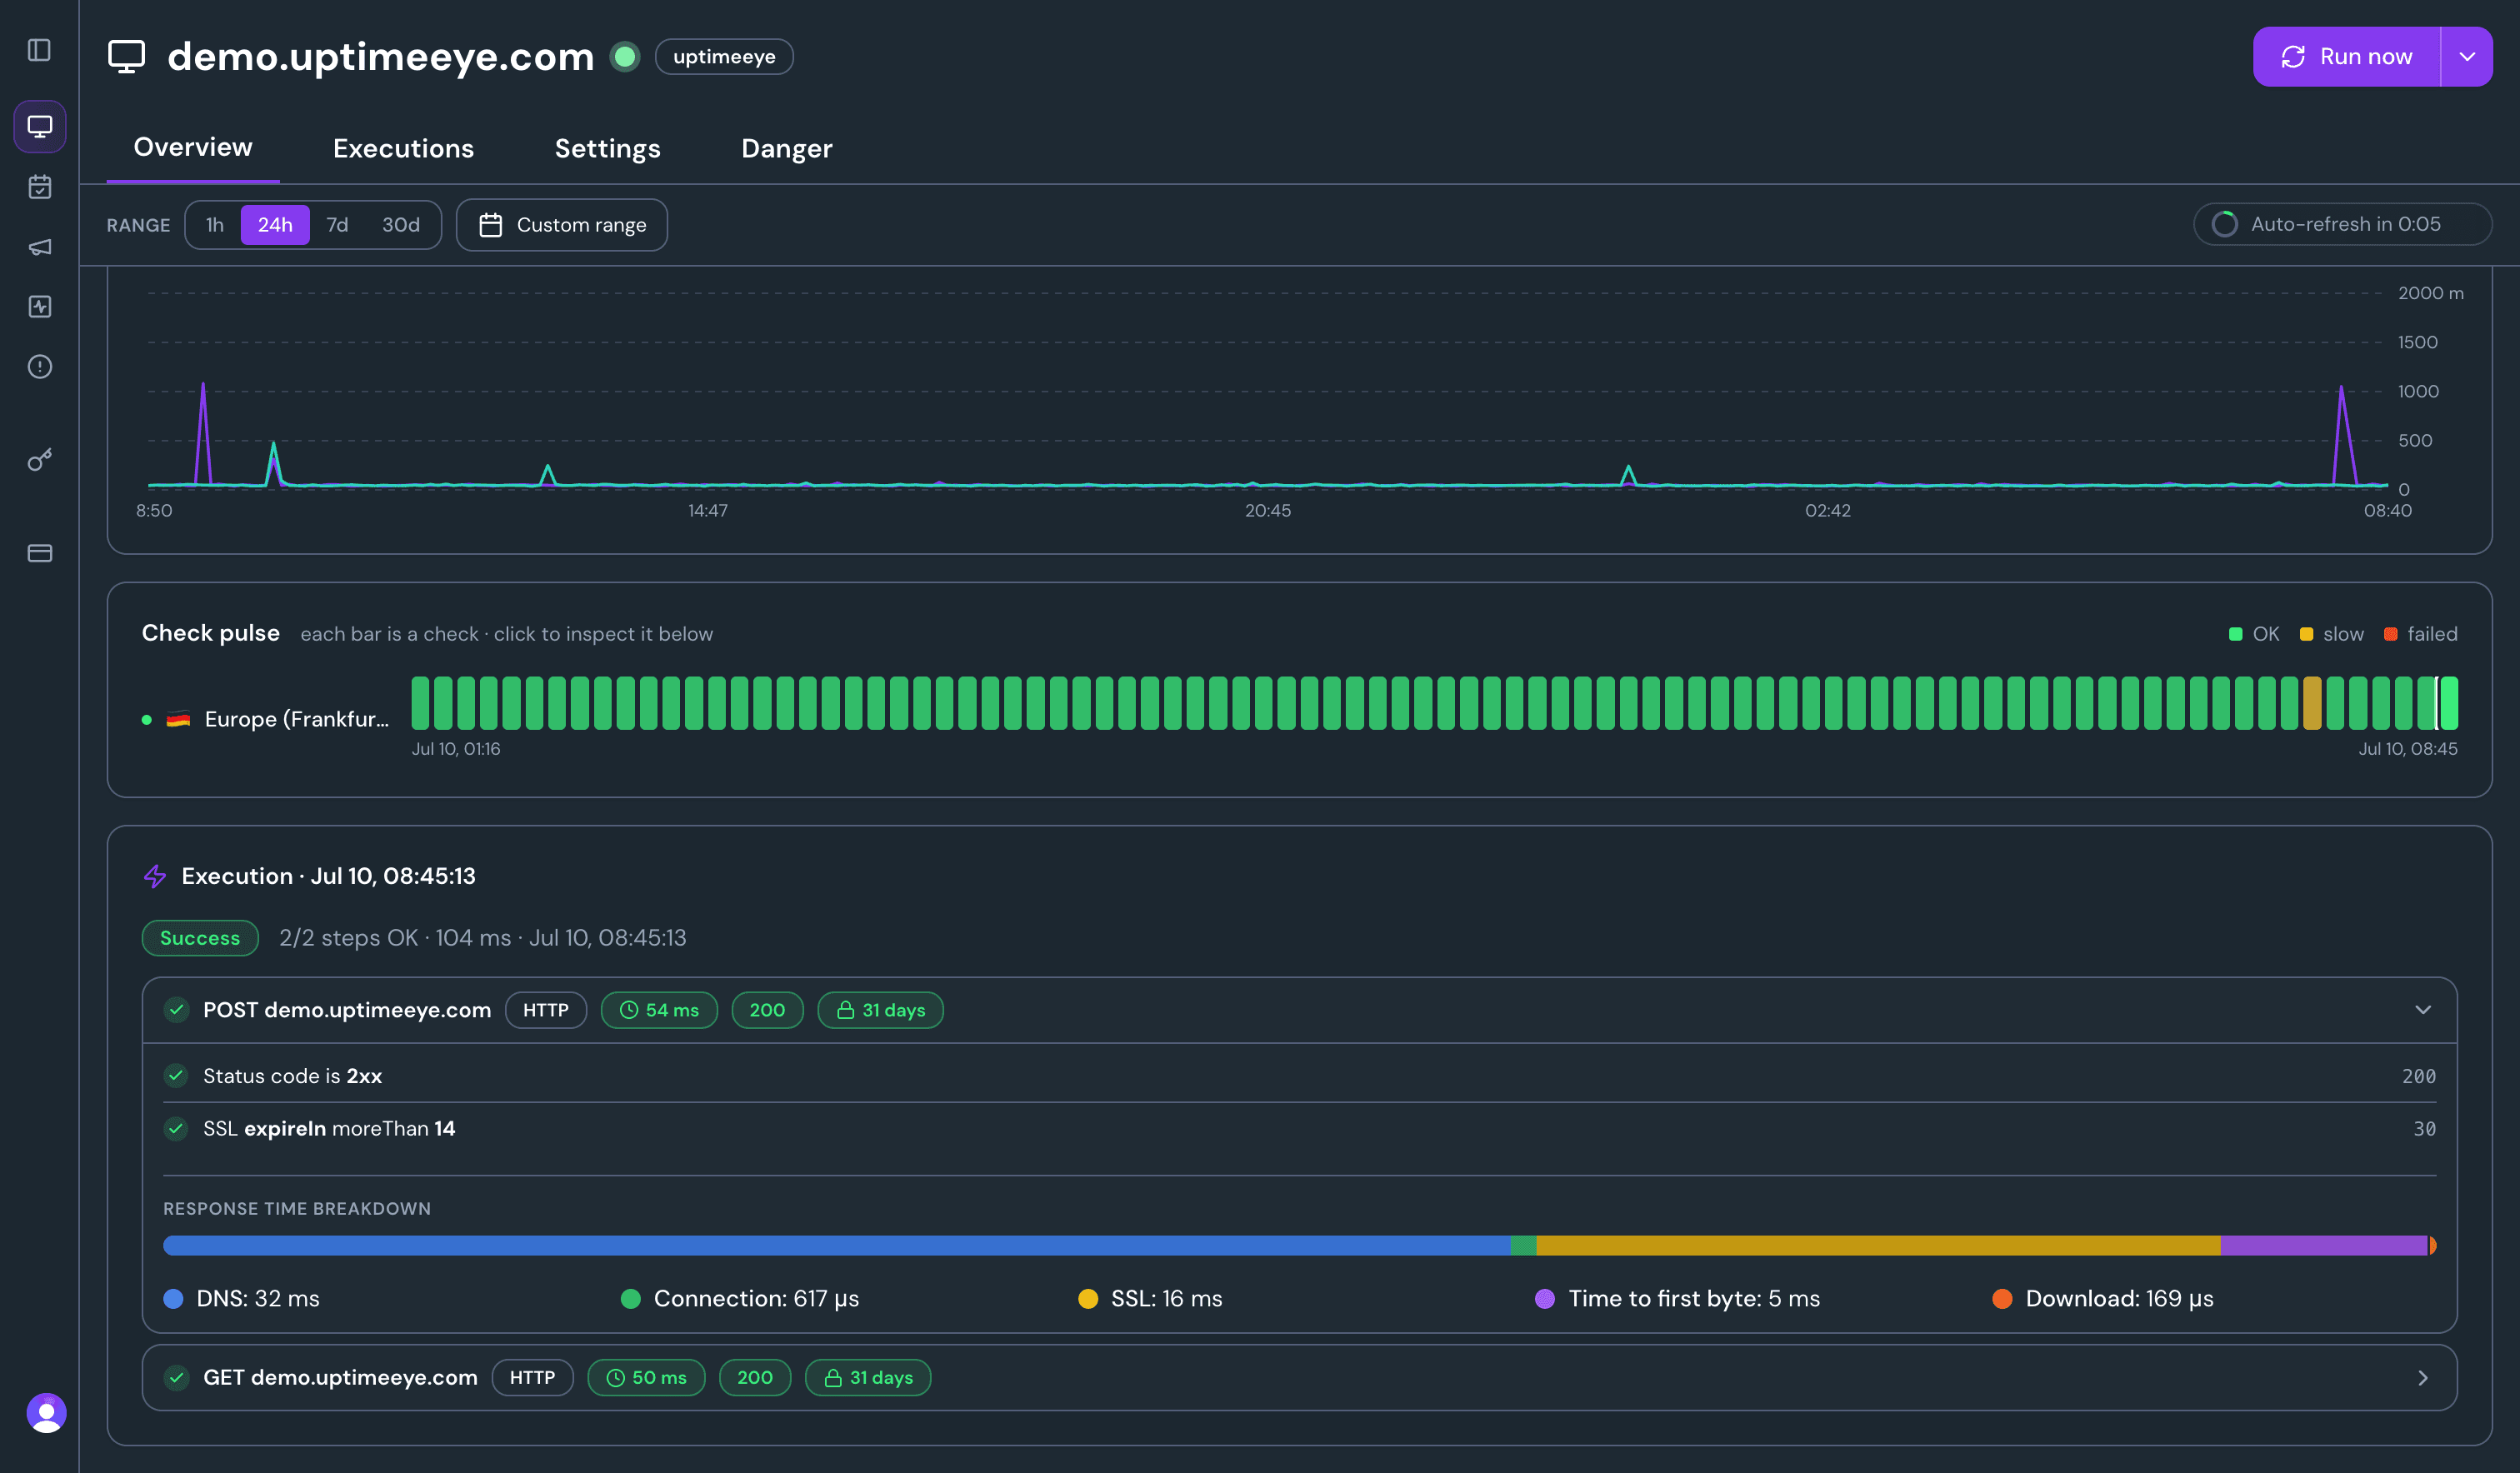Click the monitor icon beside the domain title
Viewport: 2520px width, 1473px height.
127,57
